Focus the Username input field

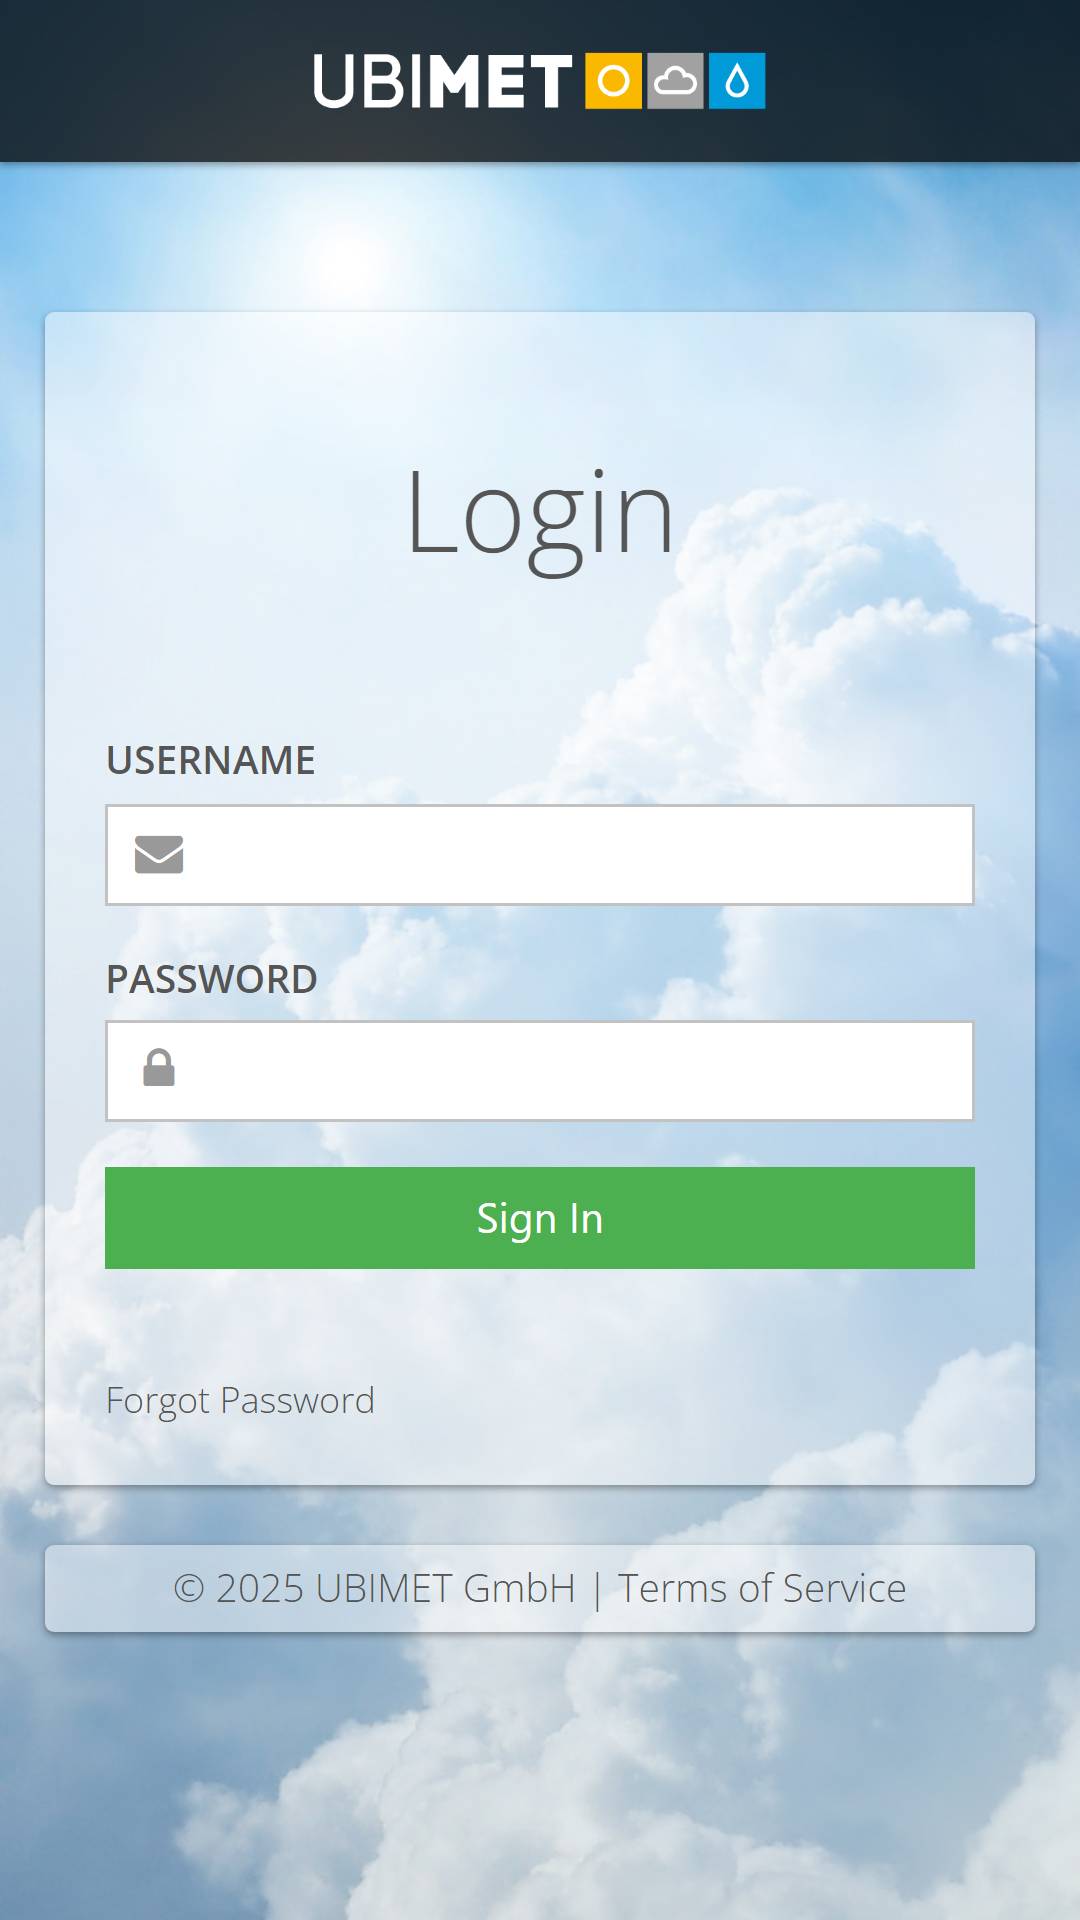point(540,855)
